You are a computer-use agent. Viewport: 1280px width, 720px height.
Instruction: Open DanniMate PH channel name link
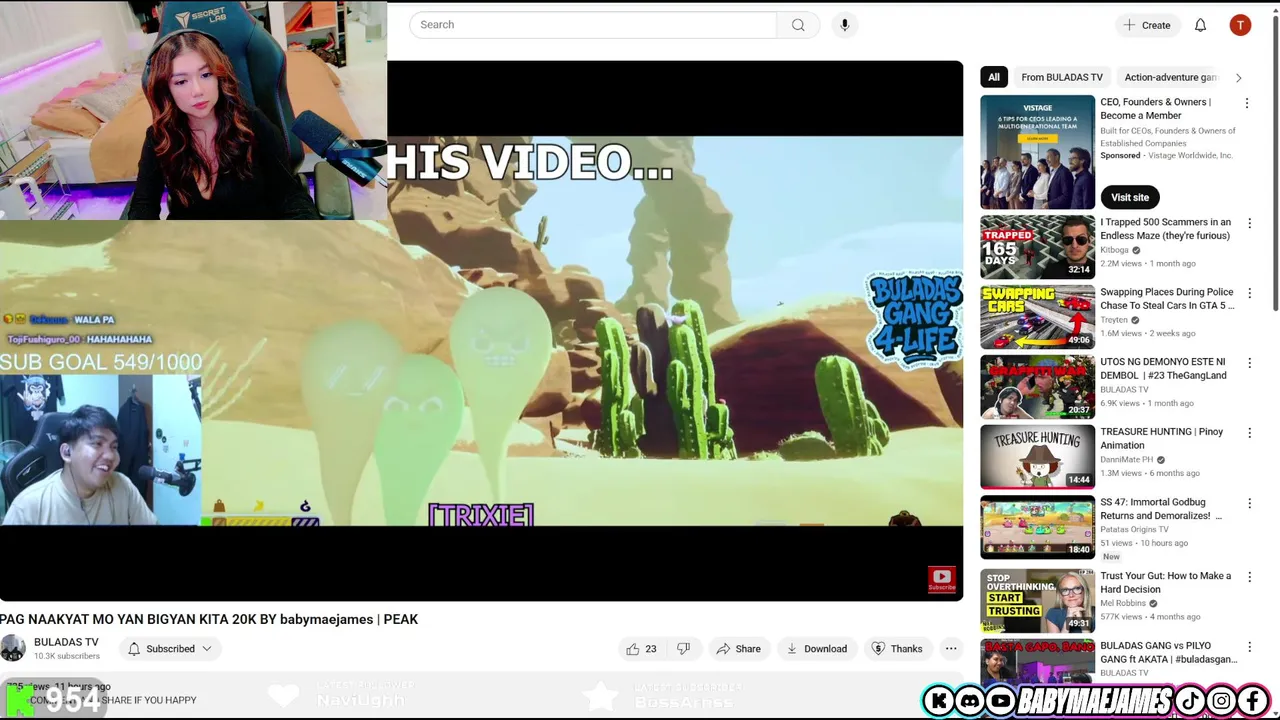pos(1127,460)
